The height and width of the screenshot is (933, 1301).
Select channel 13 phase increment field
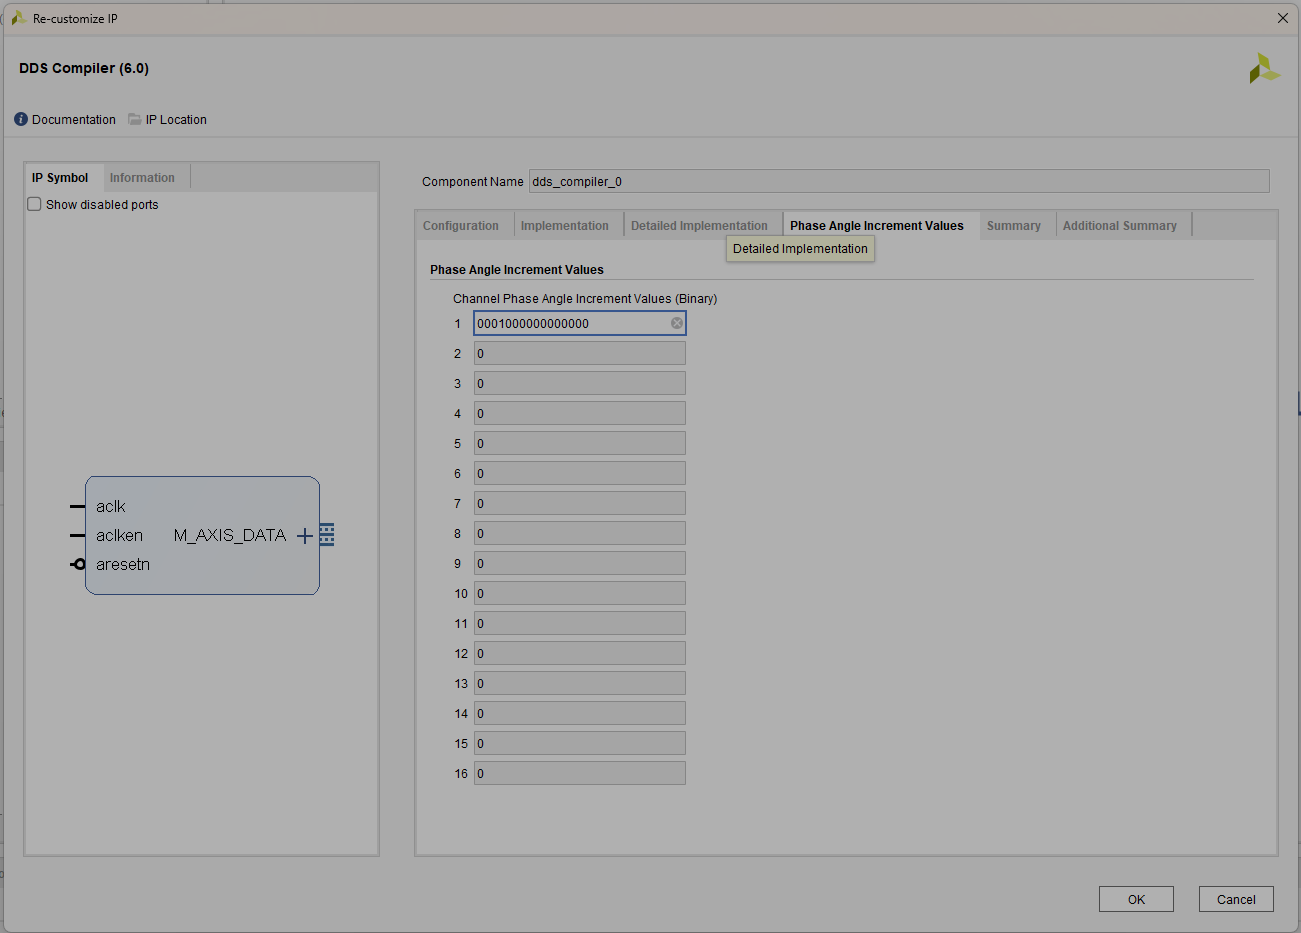pyautogui.click(x=580, y=683)
